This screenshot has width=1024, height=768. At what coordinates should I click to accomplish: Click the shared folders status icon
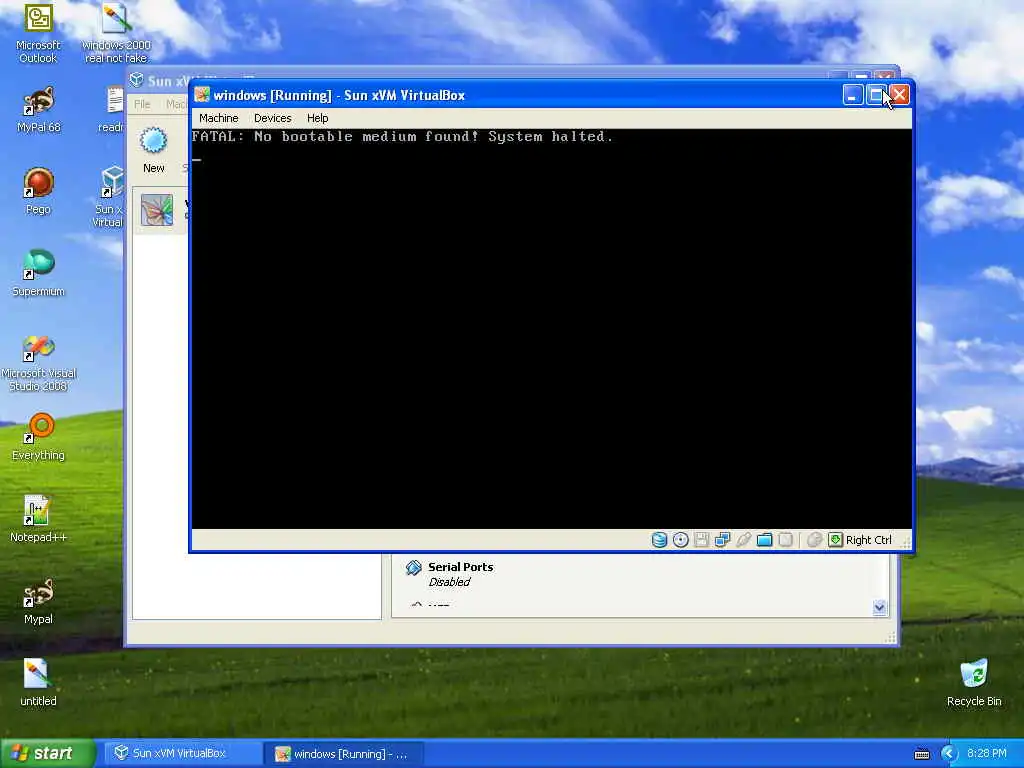[764, 539]
